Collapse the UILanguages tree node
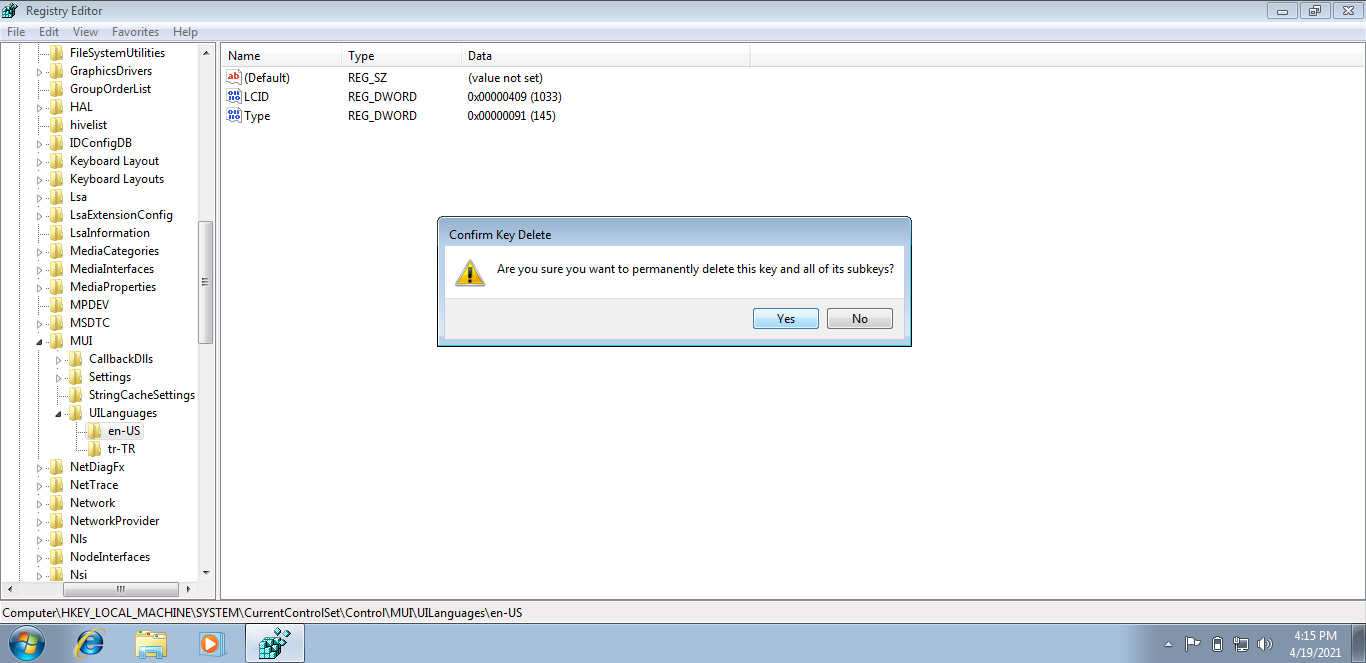This screenshot has width=1366, height=663. tap(59, 413)
